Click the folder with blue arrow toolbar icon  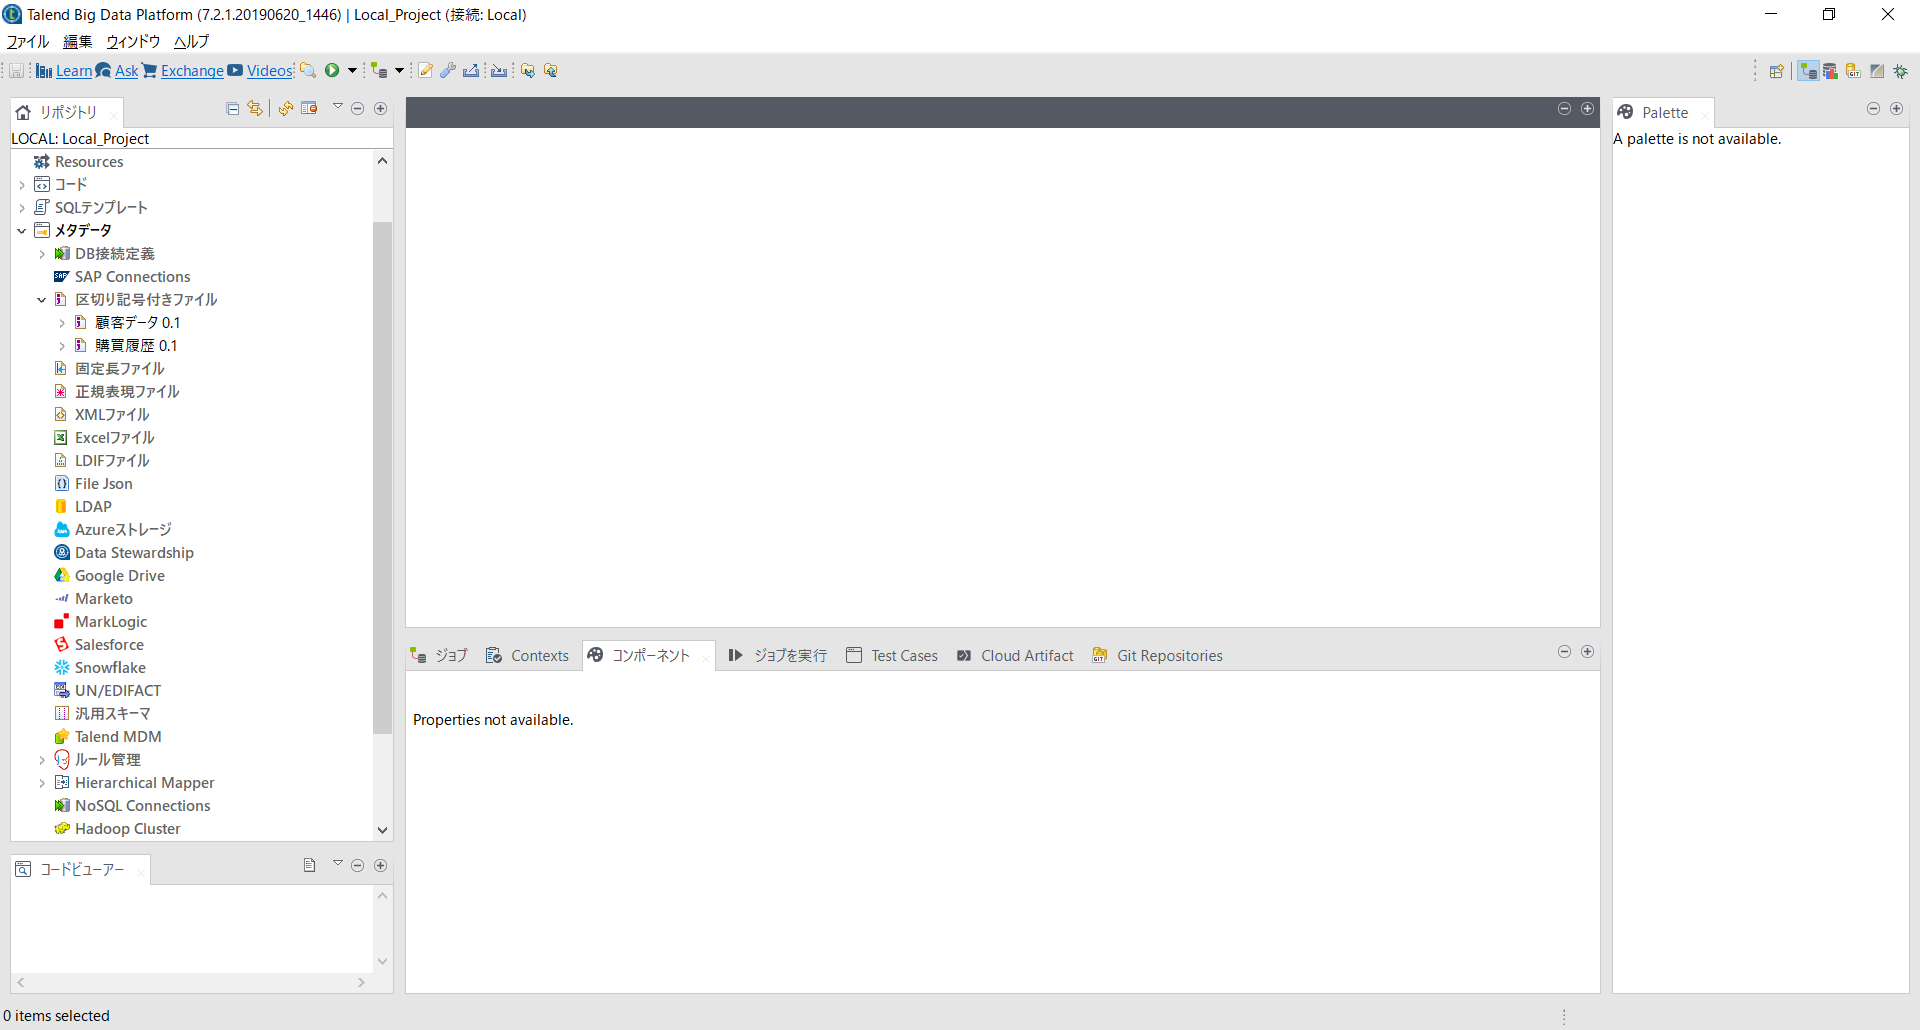point(528,71)
